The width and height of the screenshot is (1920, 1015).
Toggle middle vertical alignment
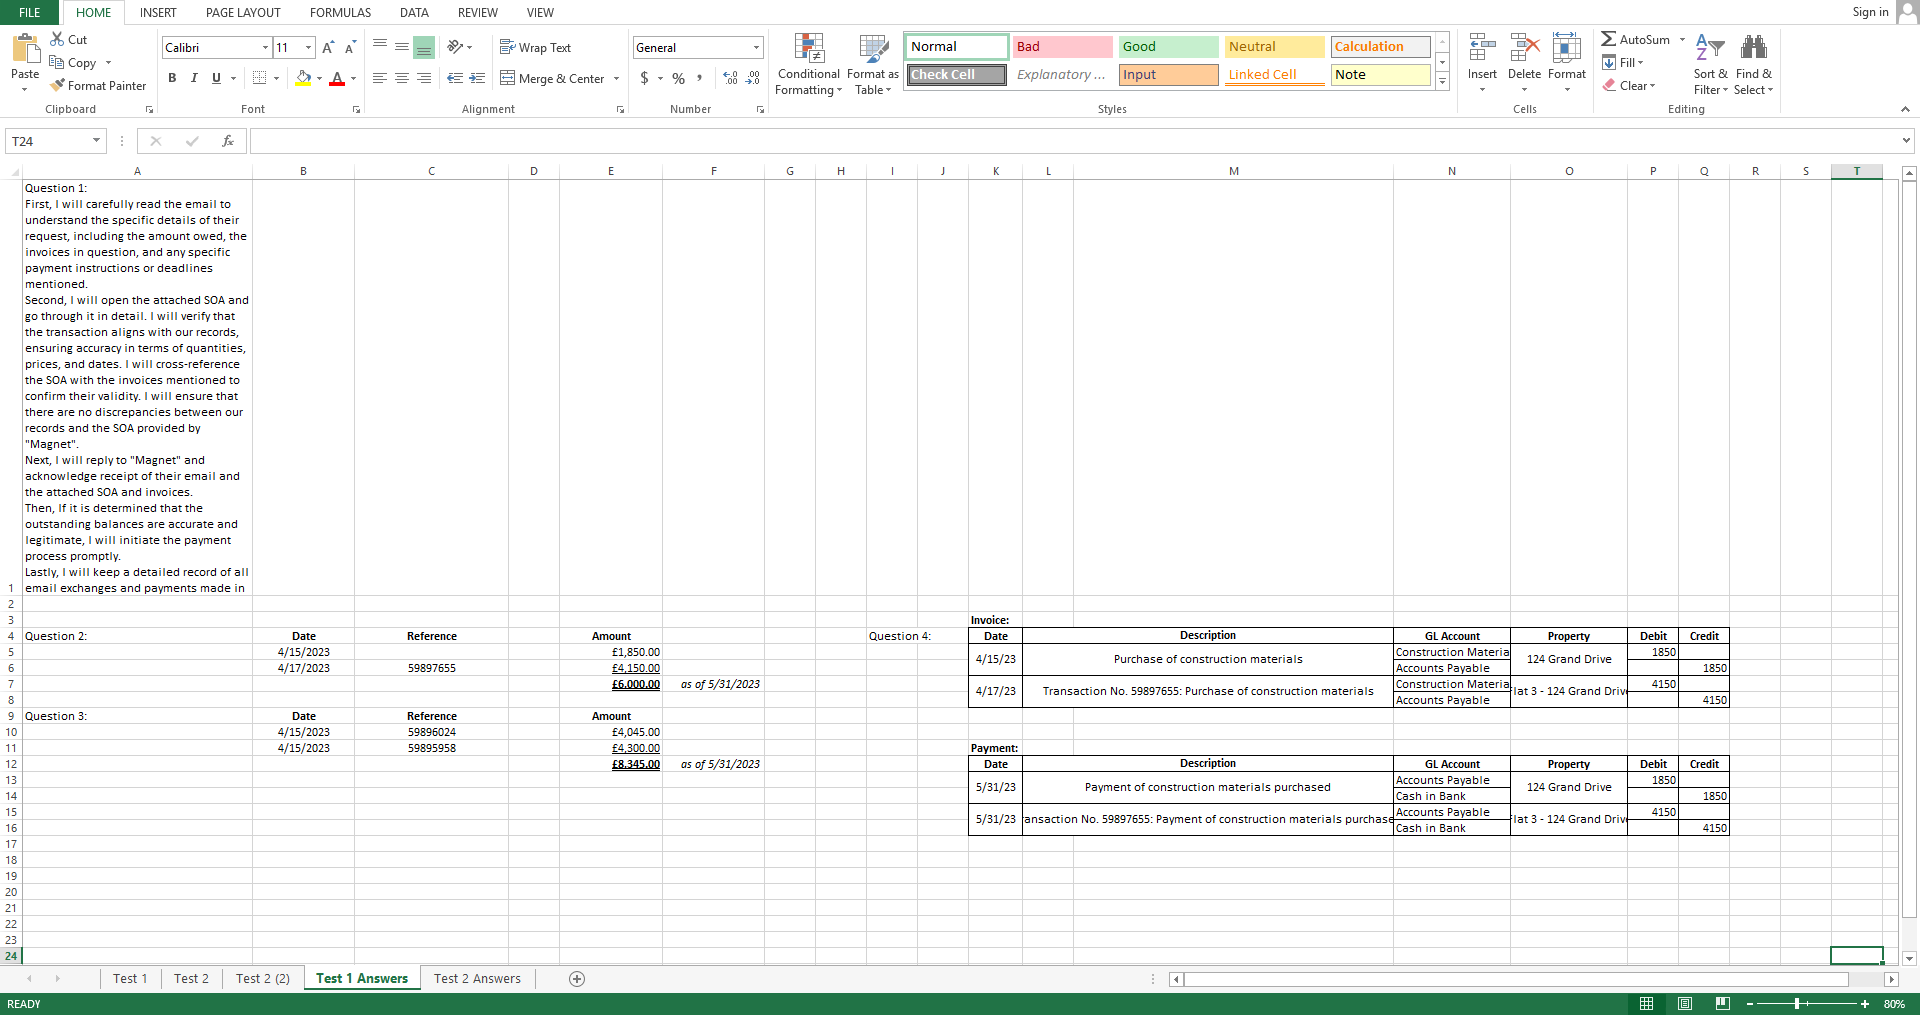[x=402, y=47]
